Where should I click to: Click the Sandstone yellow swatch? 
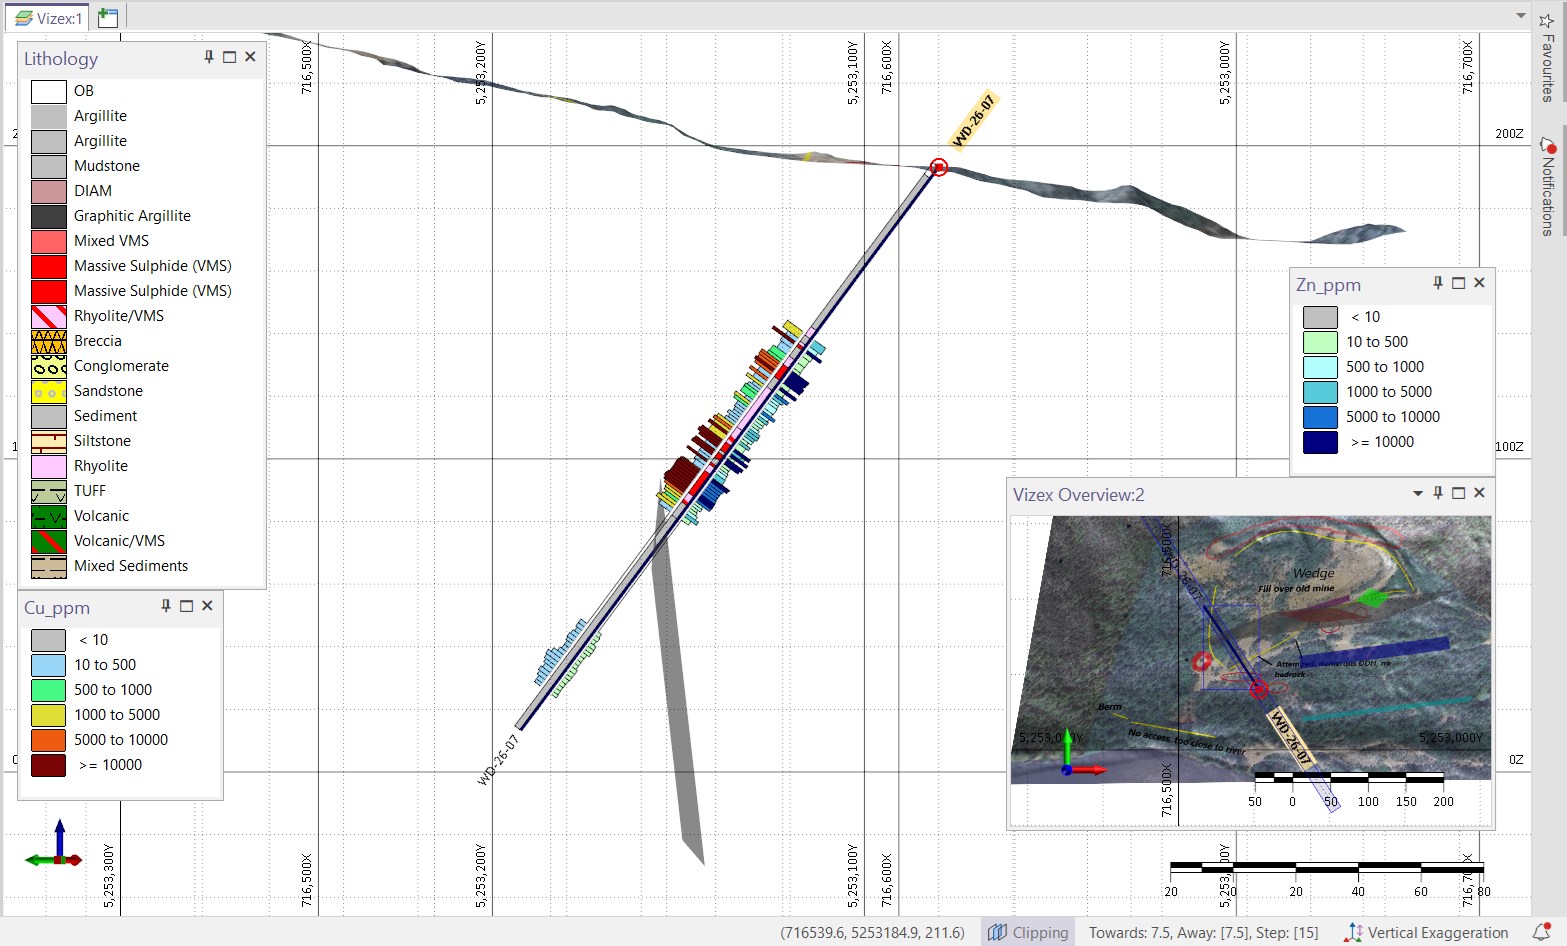pyautogui.click(x=49, y=391)
